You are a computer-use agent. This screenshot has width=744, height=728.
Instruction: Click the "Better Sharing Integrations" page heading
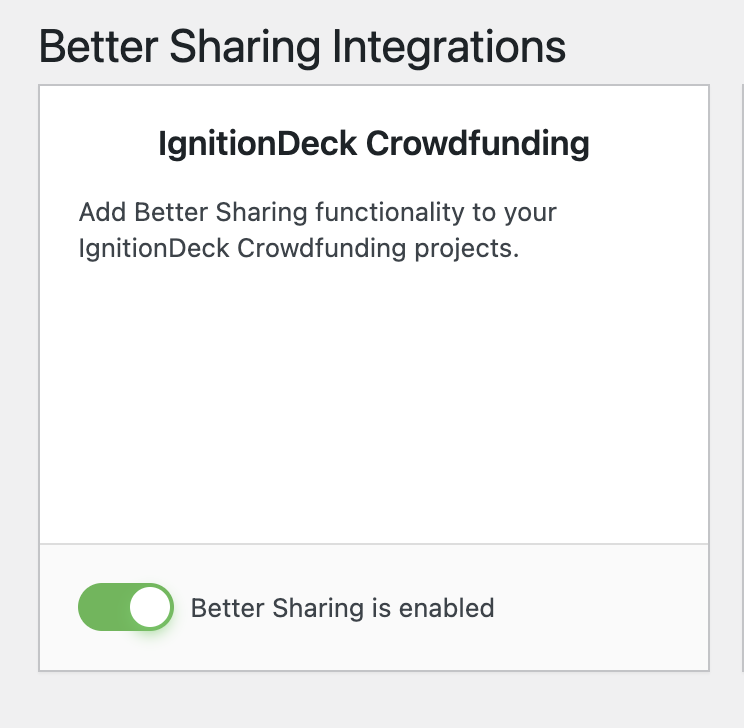302,46
